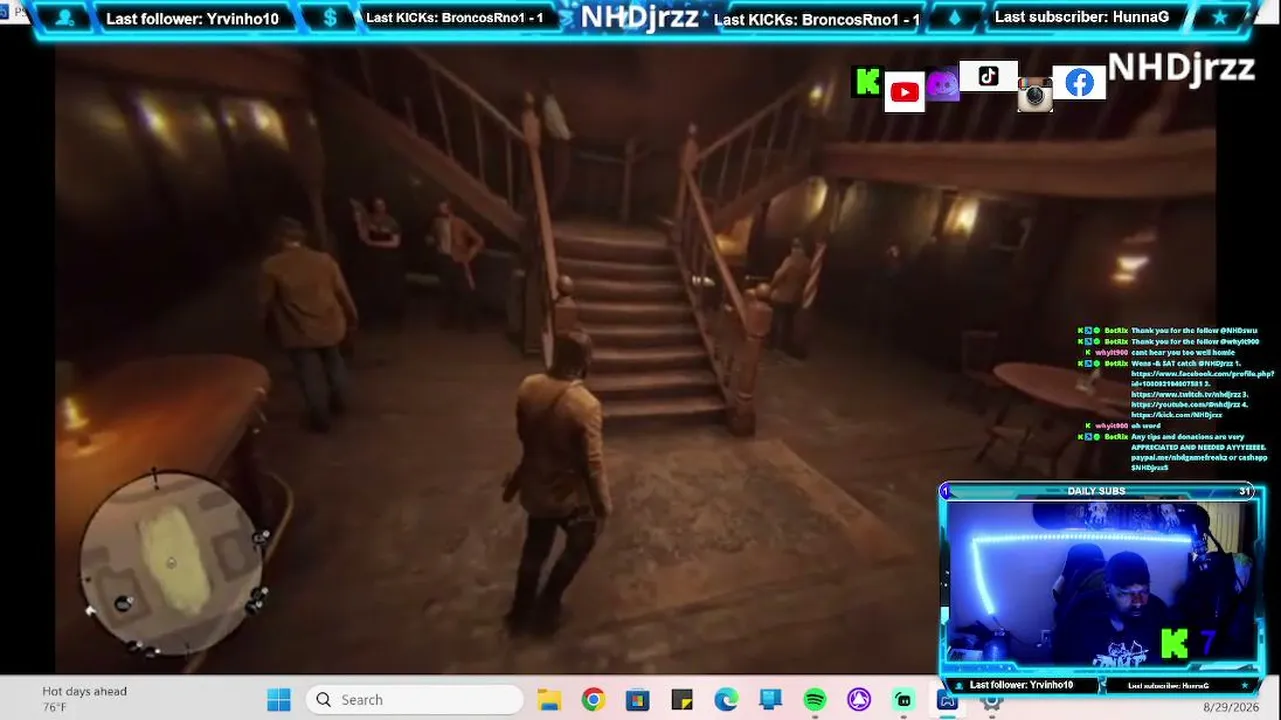
Task: Open the weather widget showing 76°F
Action: 84,699
